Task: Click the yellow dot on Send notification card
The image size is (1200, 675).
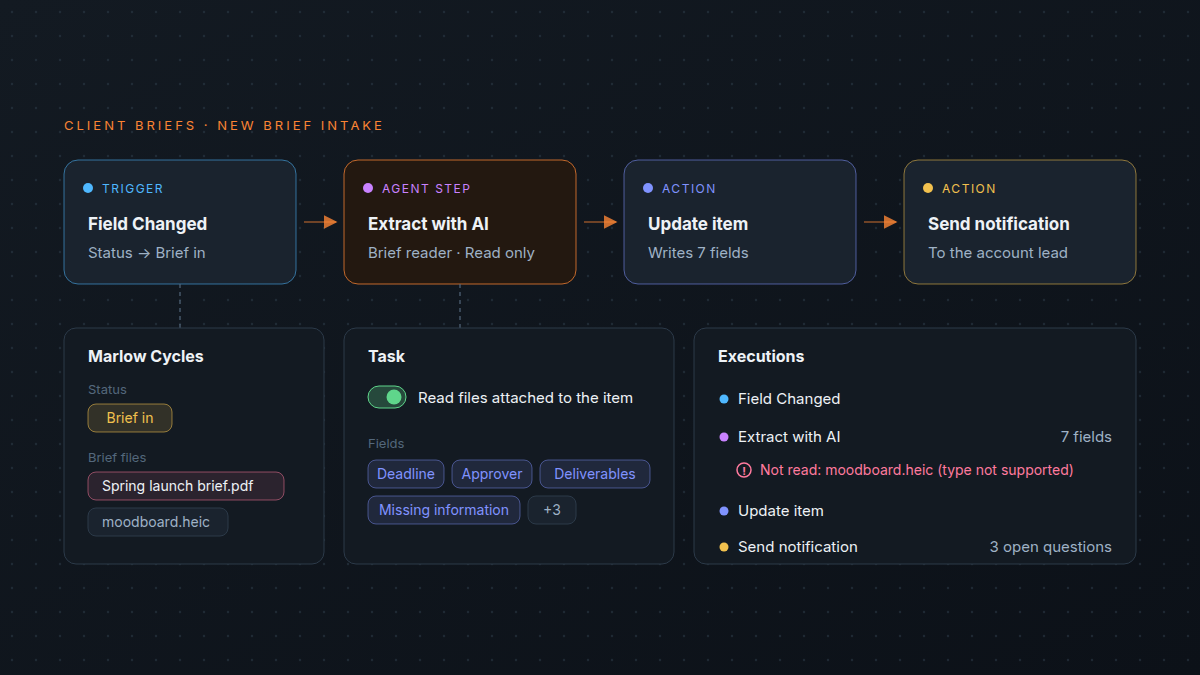Action: pyautogui.click(x=928, y=188)
